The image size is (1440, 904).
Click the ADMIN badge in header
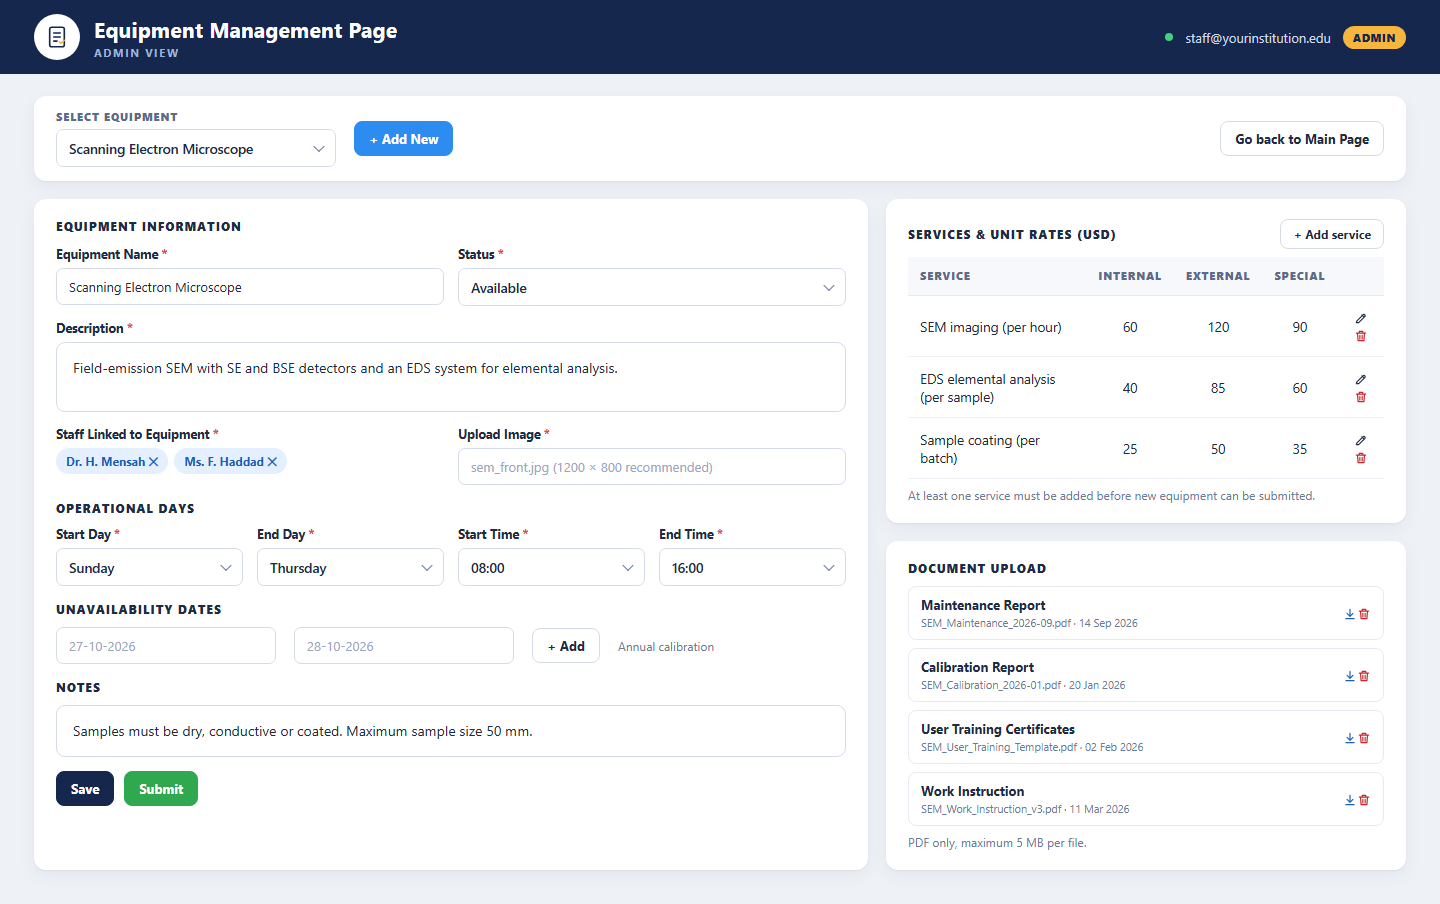(1374, 38)
